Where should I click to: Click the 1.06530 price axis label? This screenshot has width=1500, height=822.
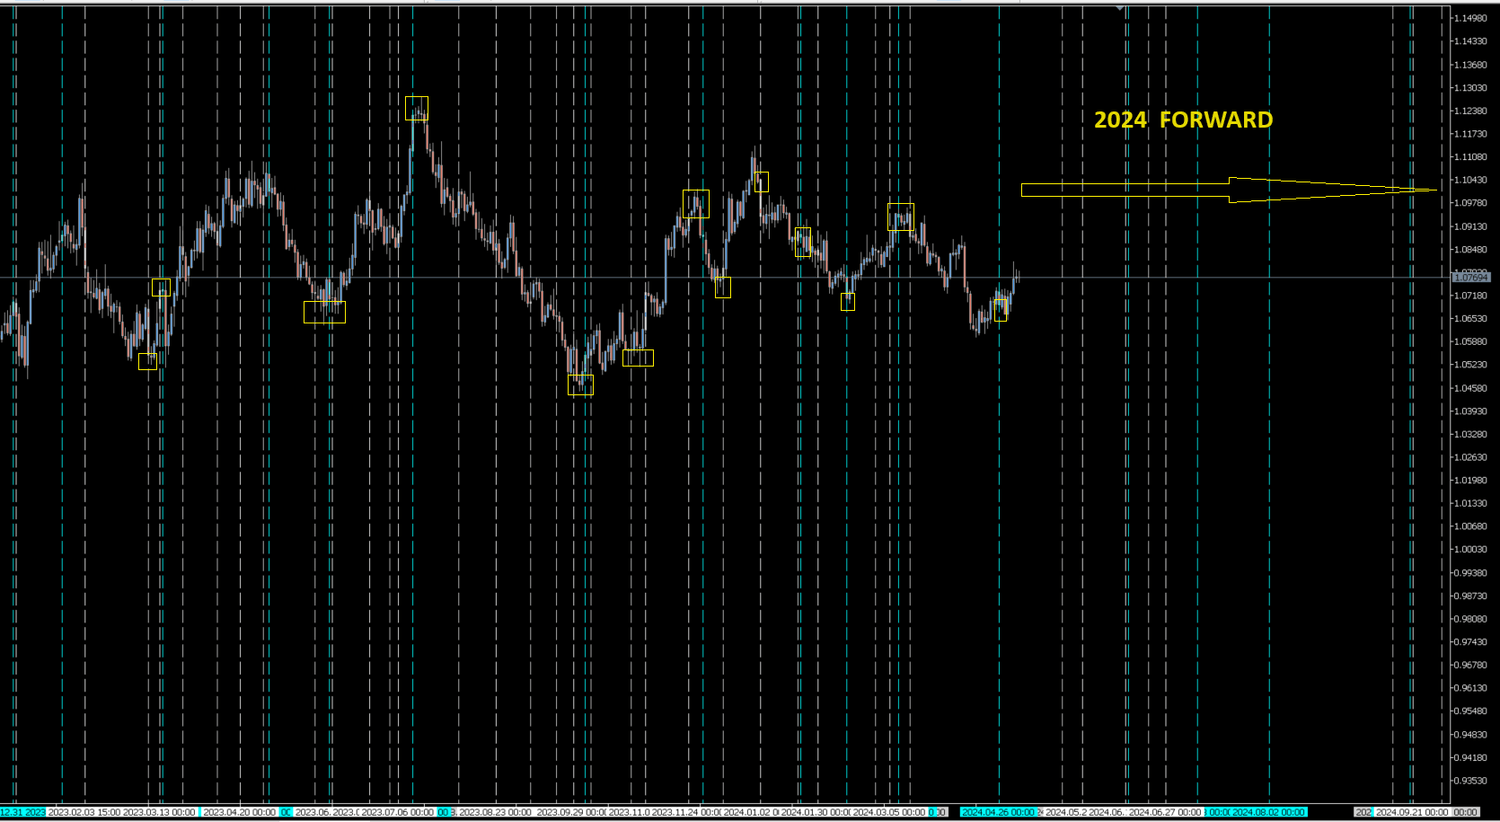1472,319
